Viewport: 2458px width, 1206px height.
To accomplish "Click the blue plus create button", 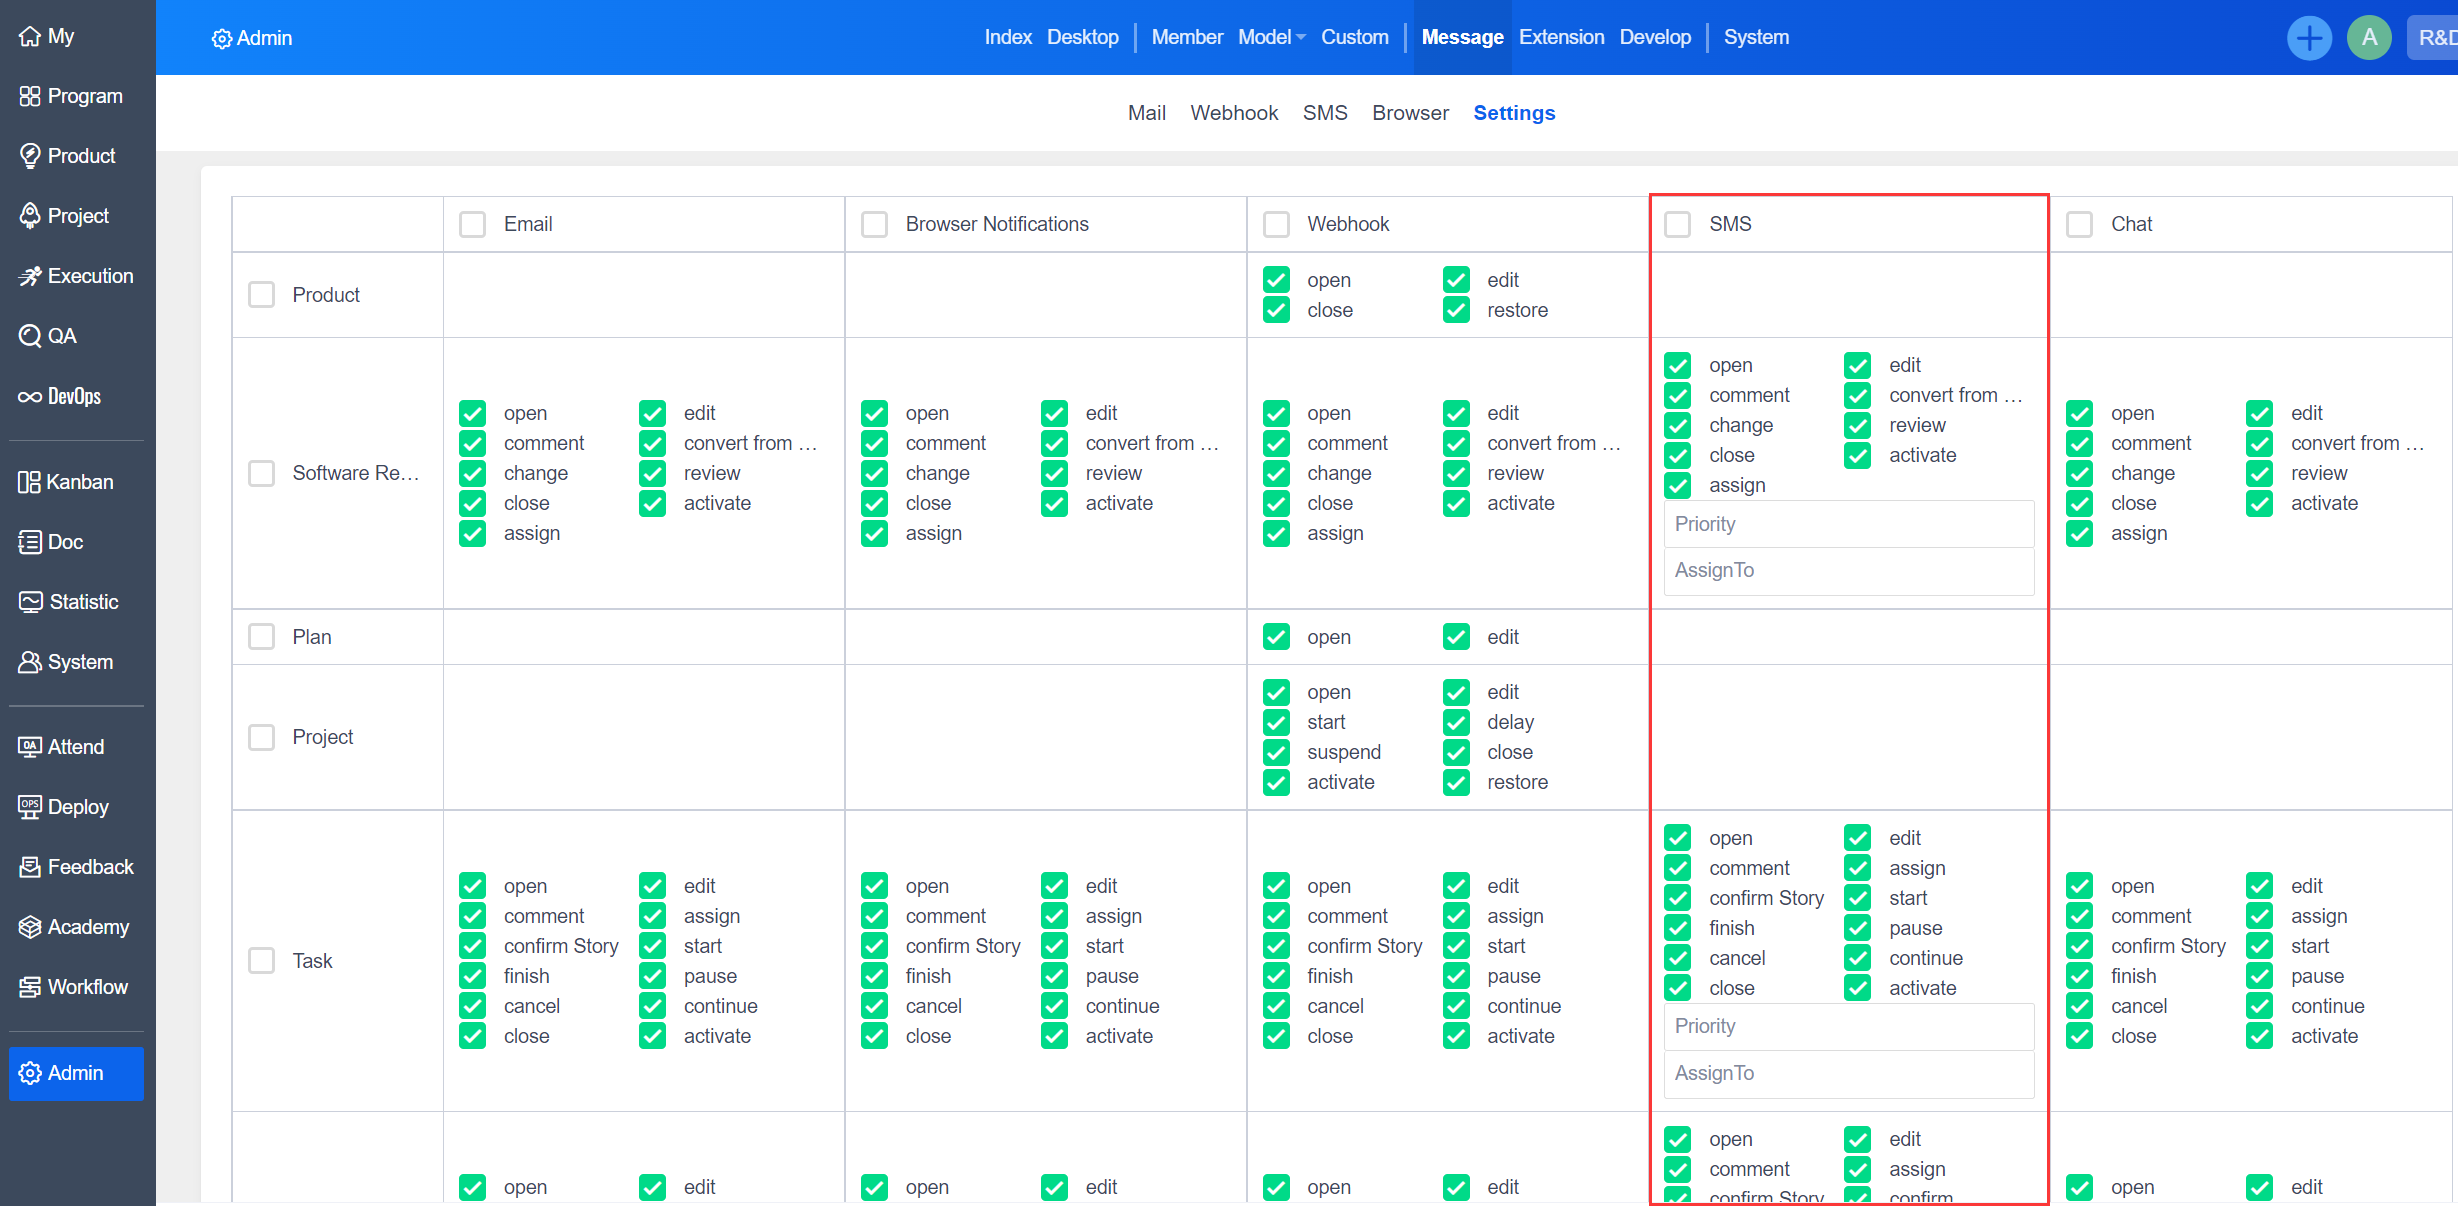I will pyautogui.click(x=2309, y=38).
